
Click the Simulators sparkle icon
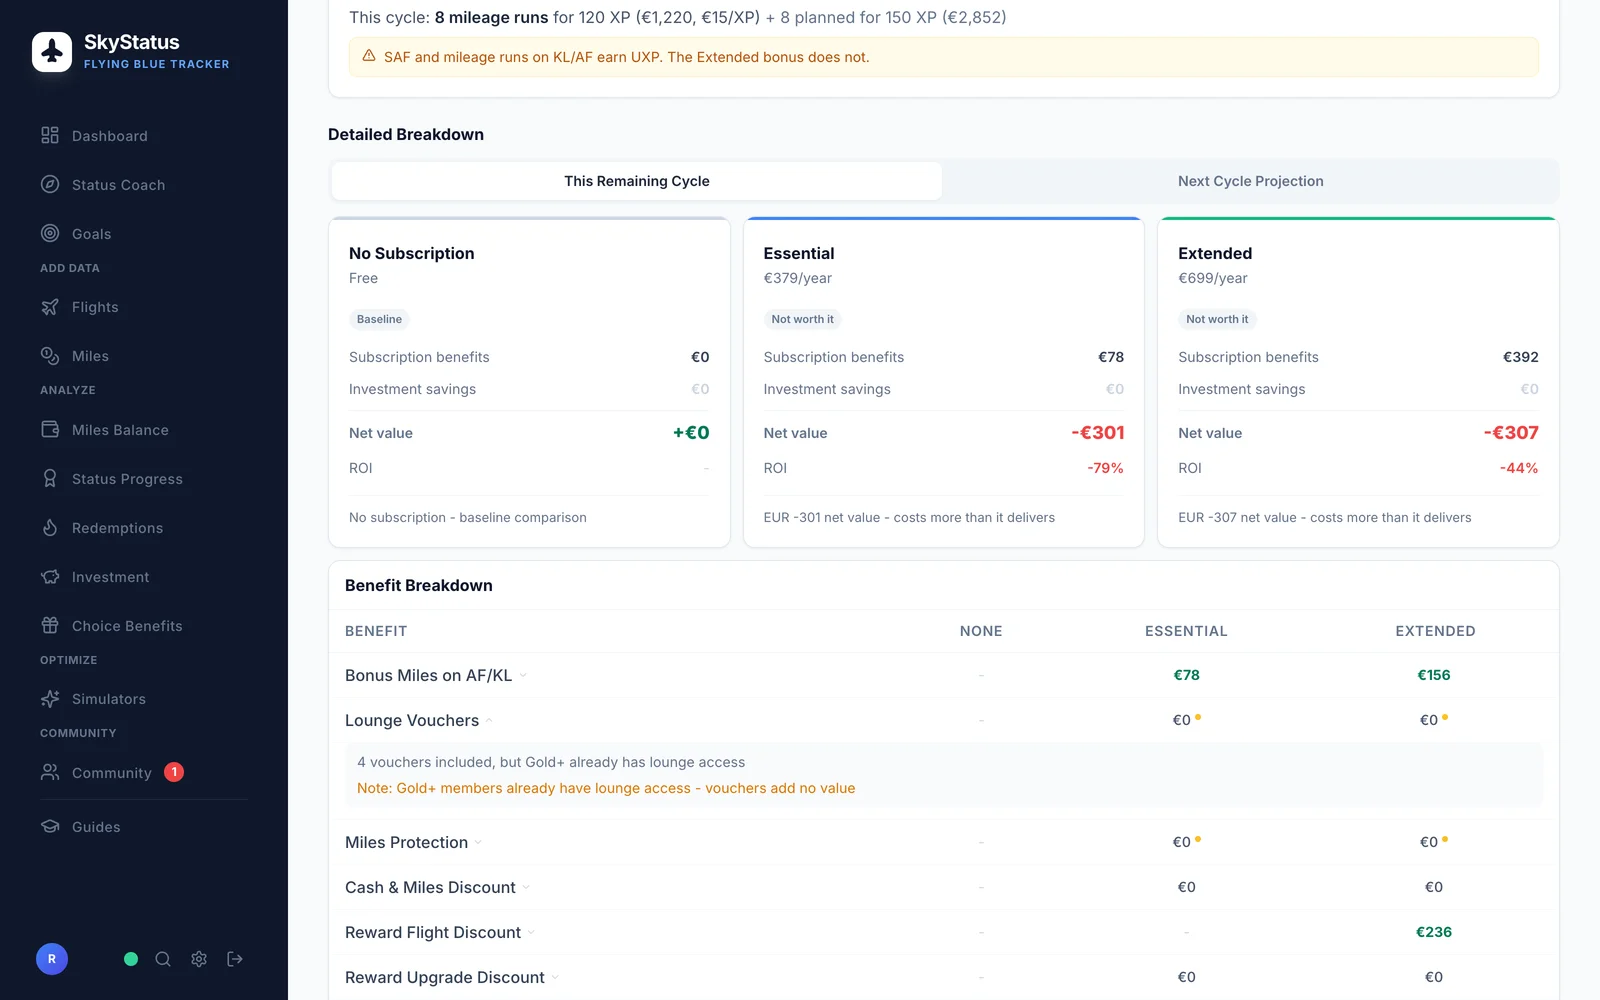coord(50,699)
